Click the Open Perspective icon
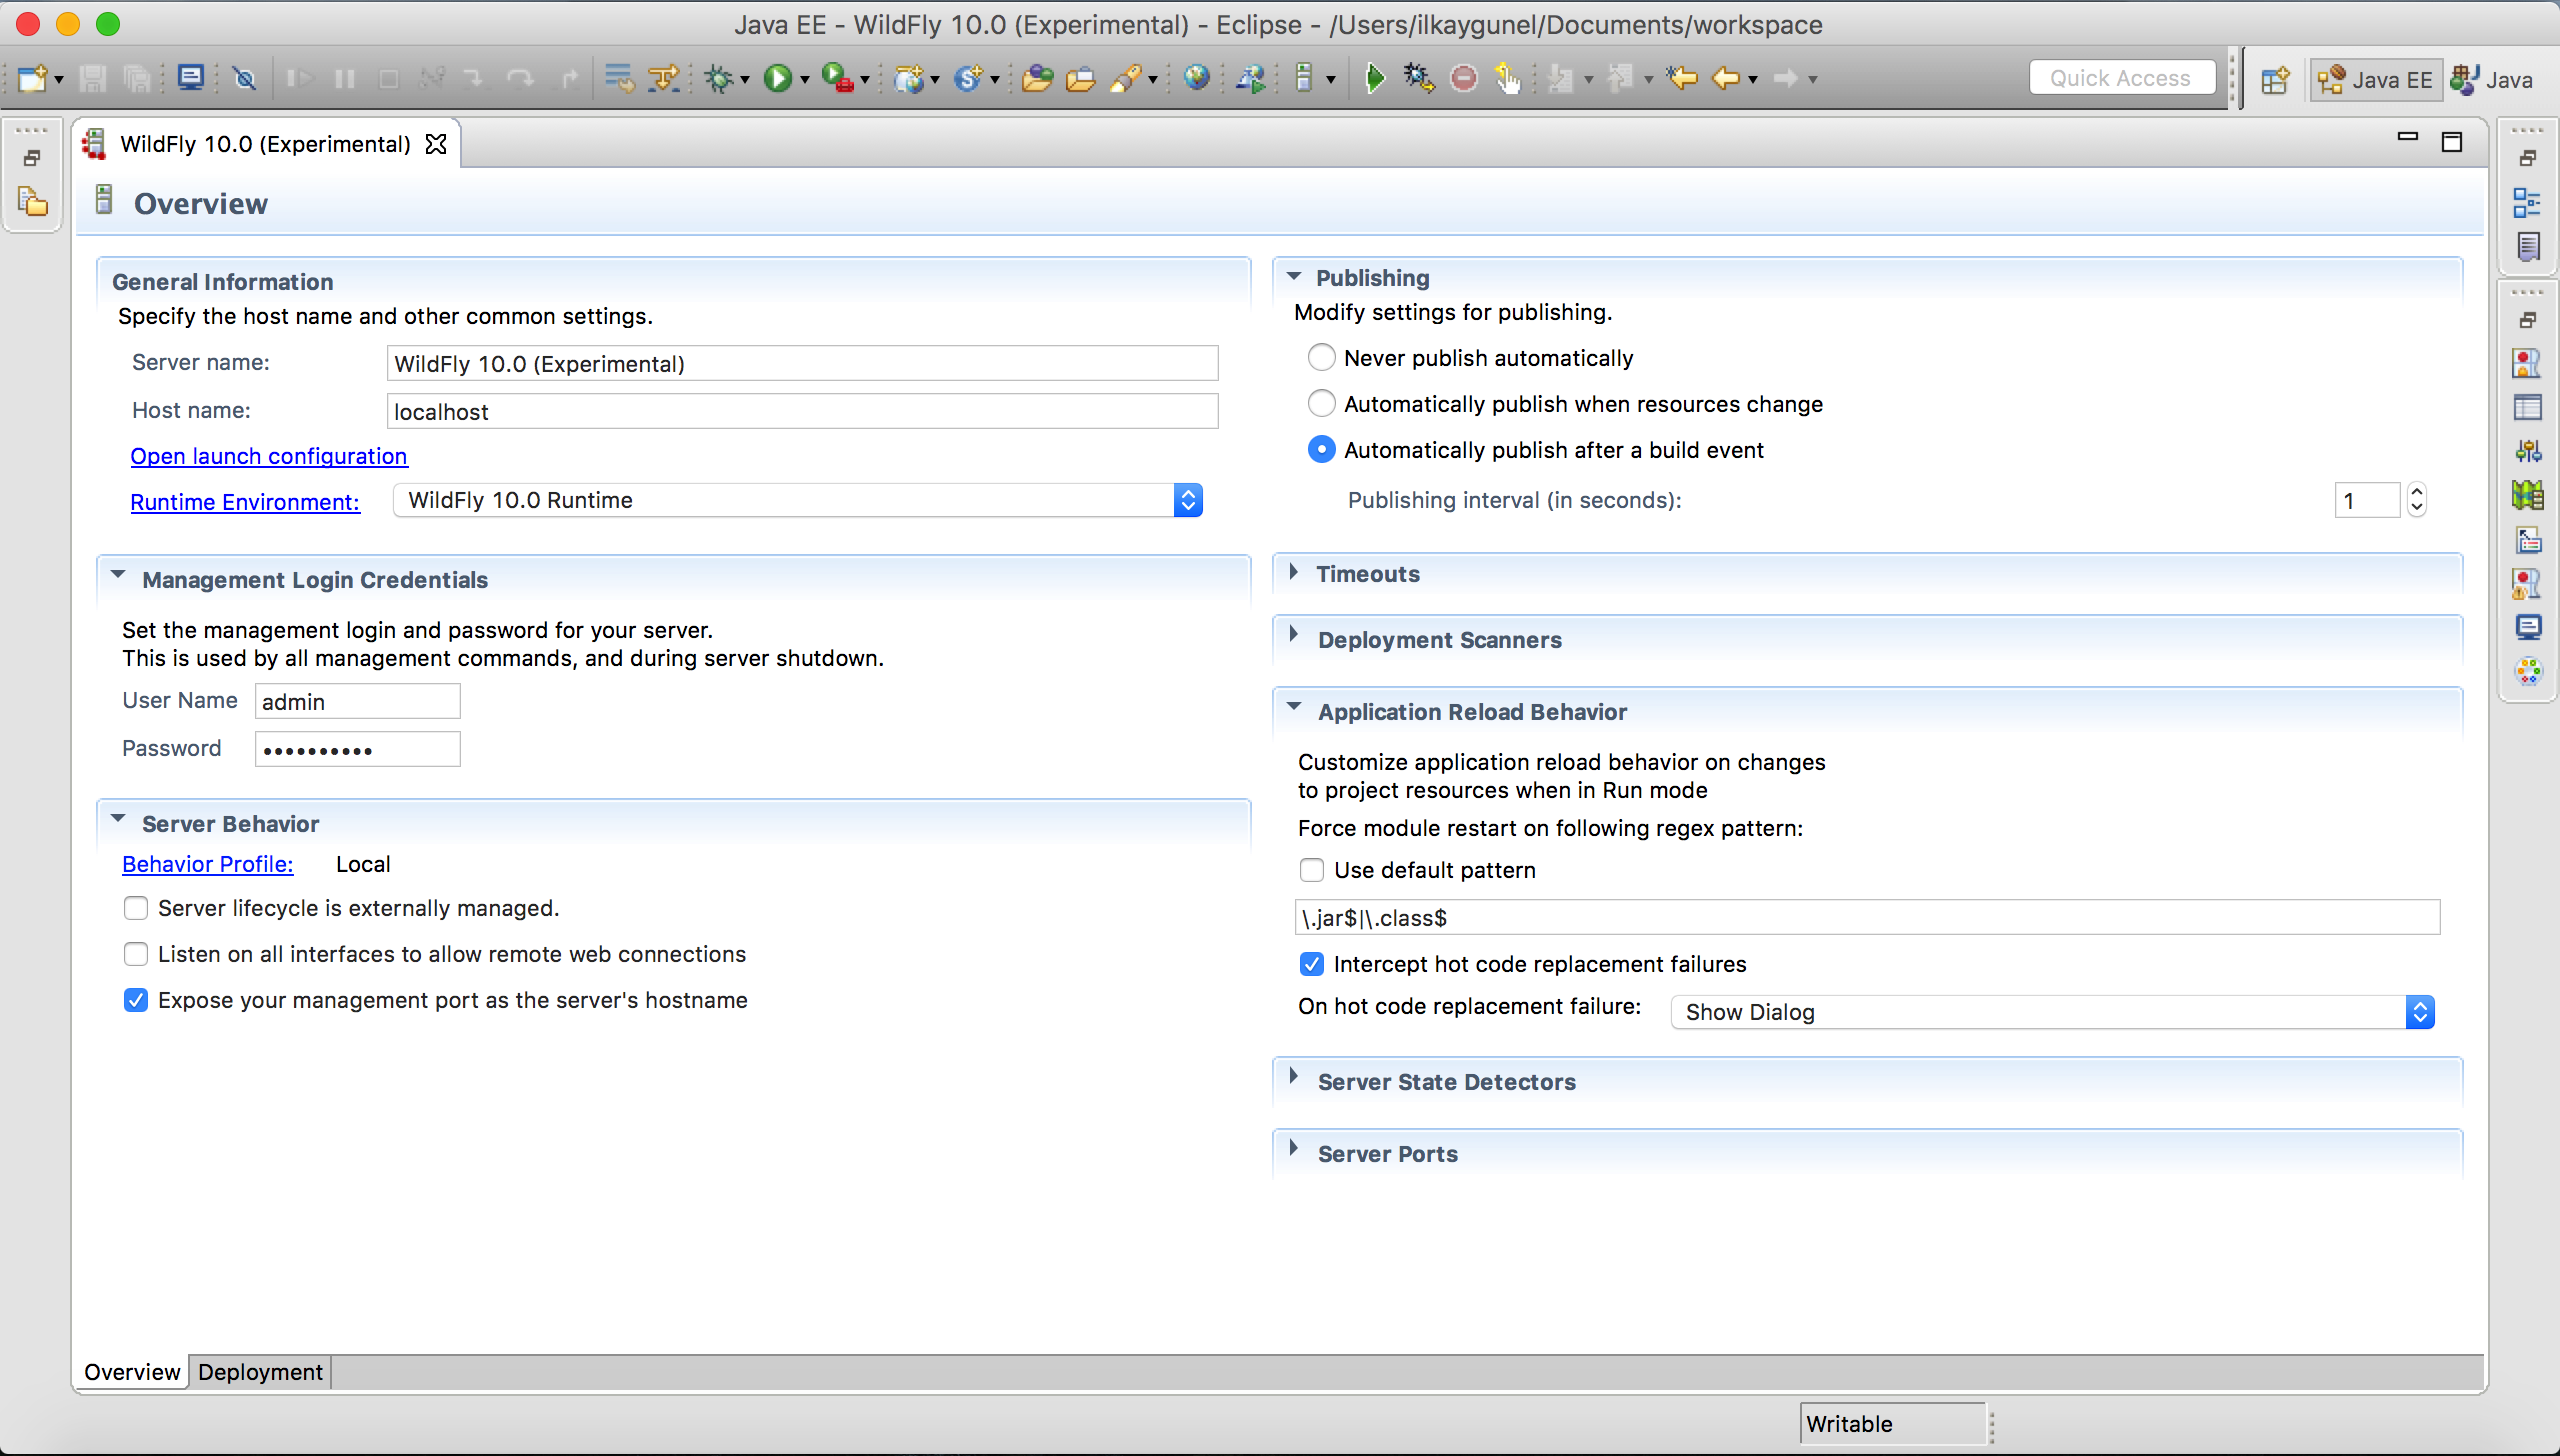Viewport: 2560px width, 1456px height. 2276,79
